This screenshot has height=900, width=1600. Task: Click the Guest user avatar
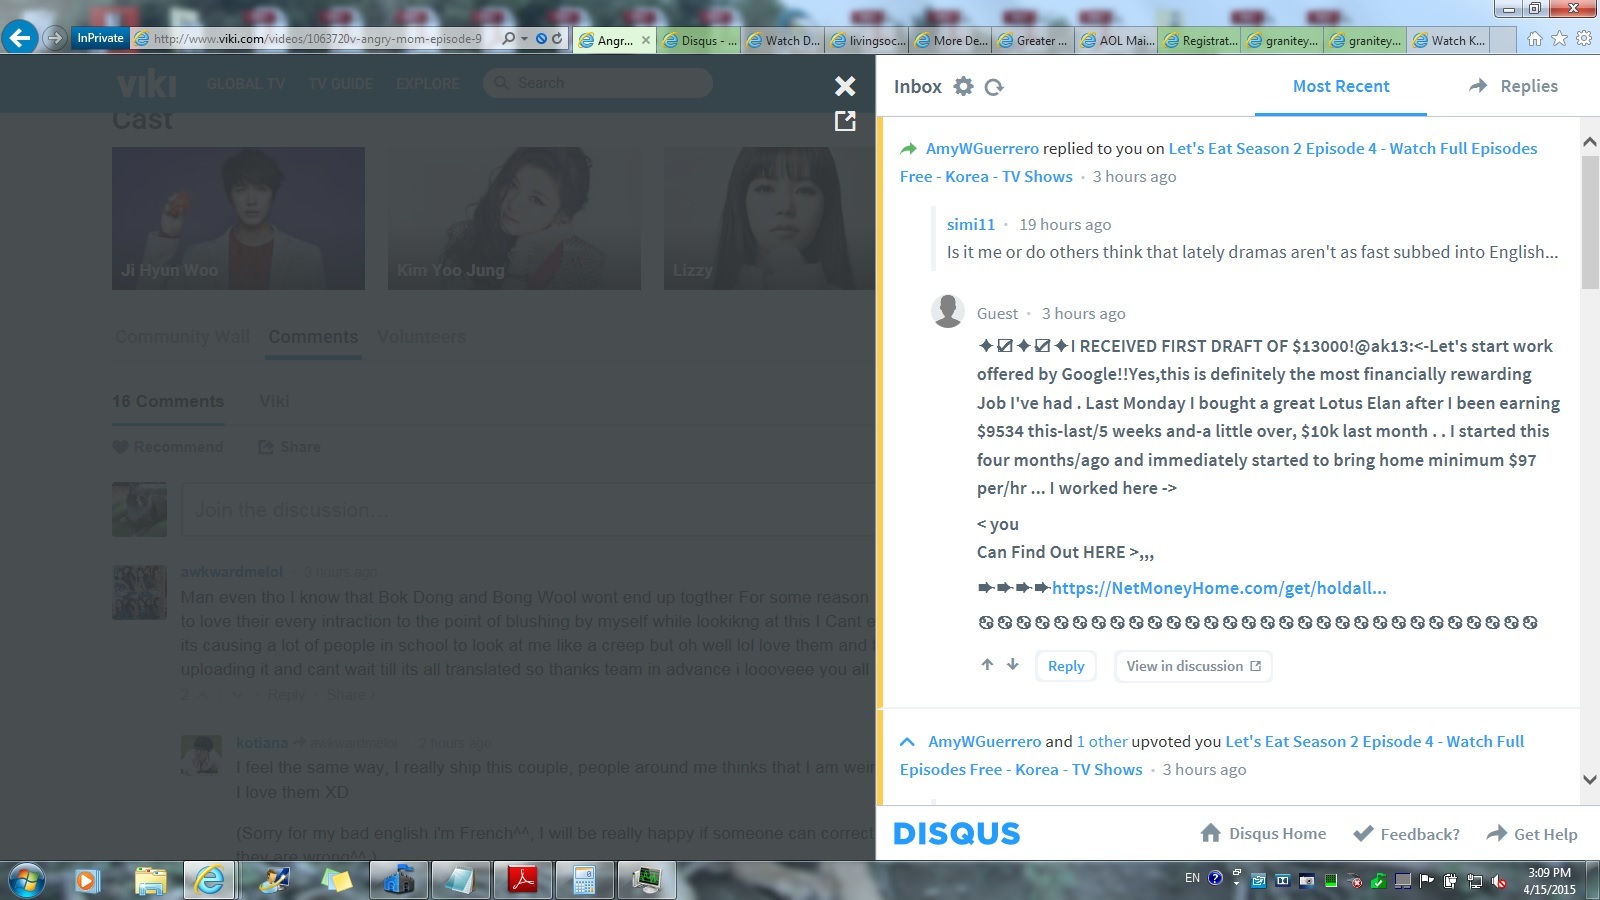(948, 311)
